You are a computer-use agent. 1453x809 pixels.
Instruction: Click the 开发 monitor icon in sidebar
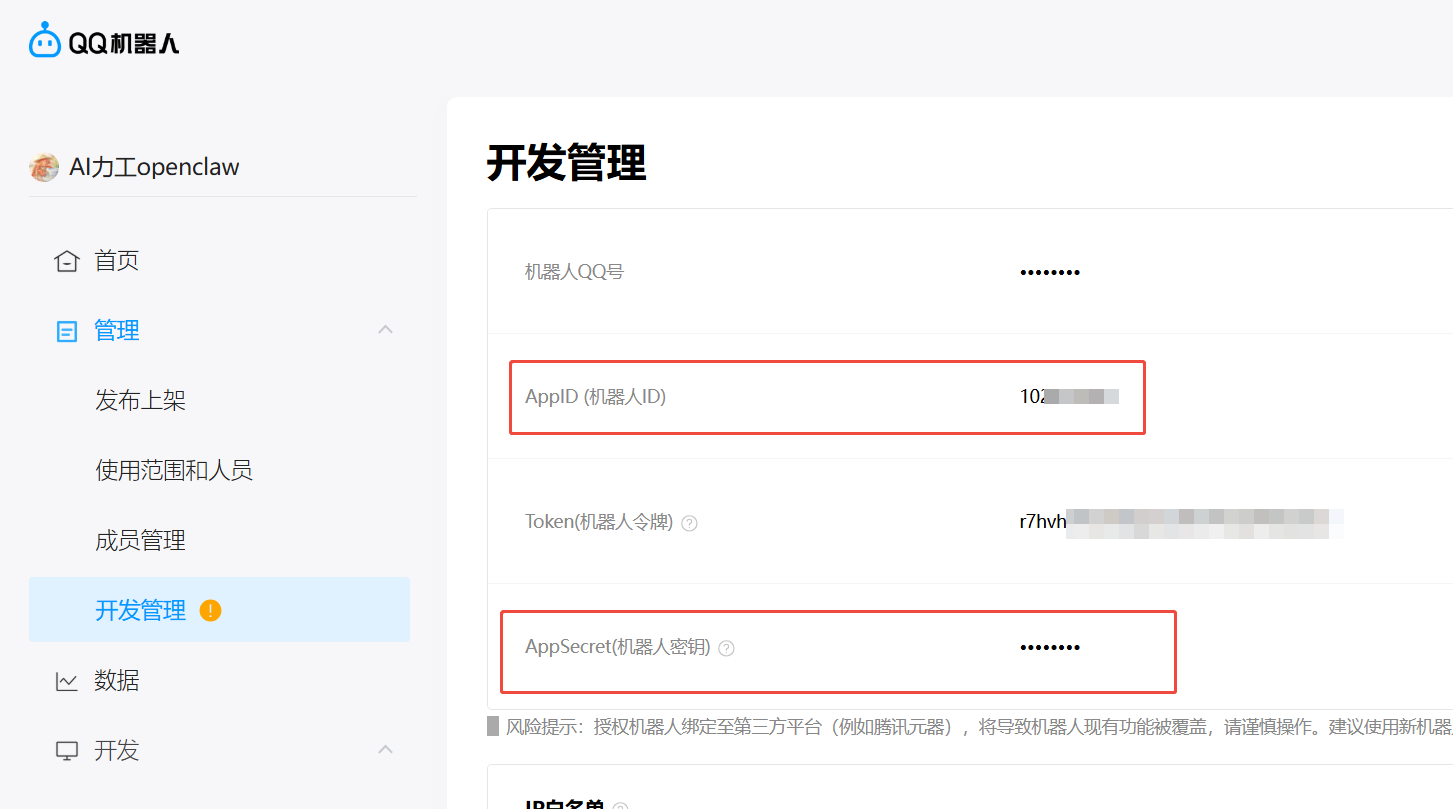click(66, 751)
